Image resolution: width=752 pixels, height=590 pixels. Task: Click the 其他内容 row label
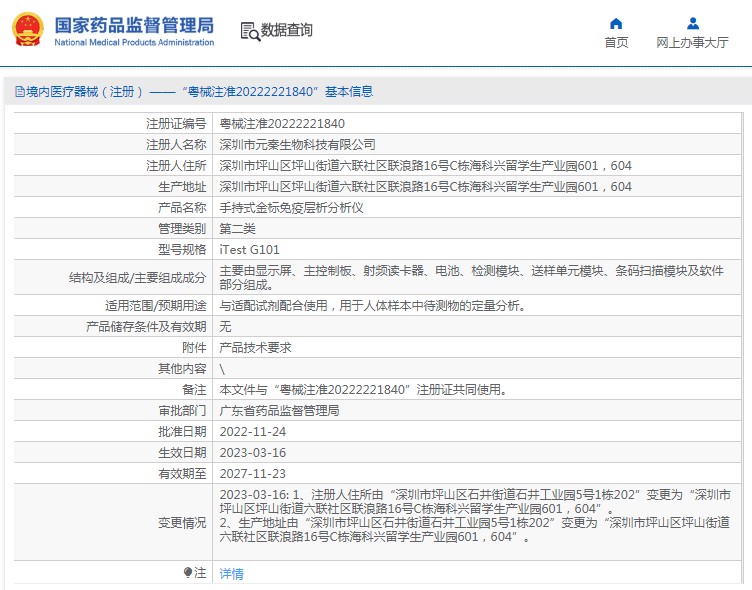point(182,368)
